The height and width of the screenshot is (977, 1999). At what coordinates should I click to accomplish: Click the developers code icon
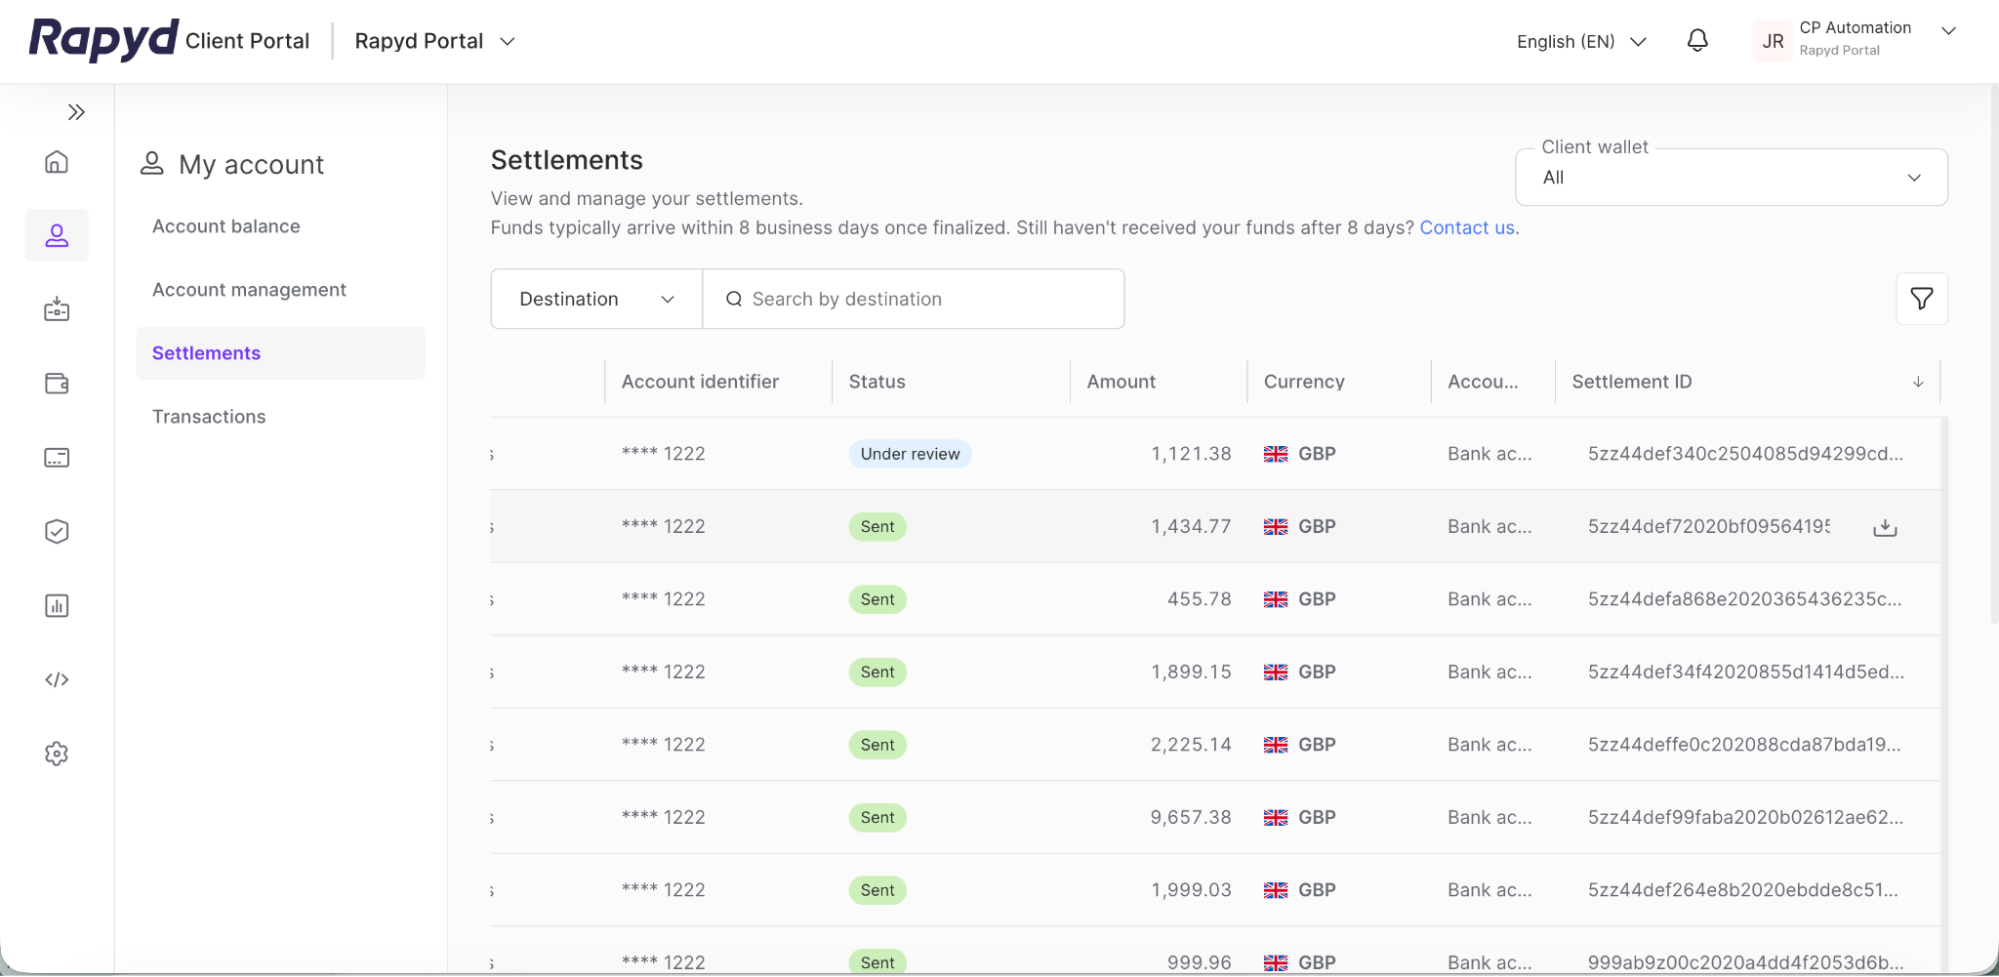click(57, 680)
